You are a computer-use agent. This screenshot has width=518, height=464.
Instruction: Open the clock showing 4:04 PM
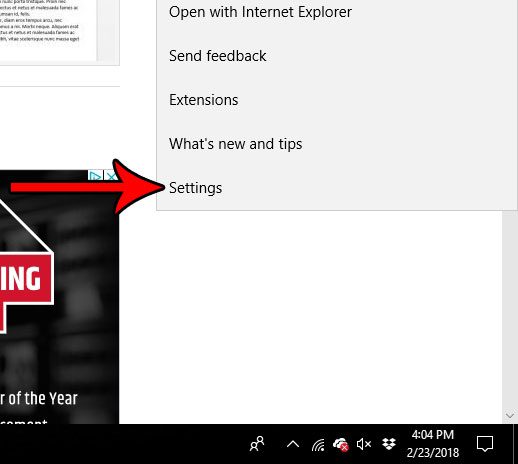433,444
